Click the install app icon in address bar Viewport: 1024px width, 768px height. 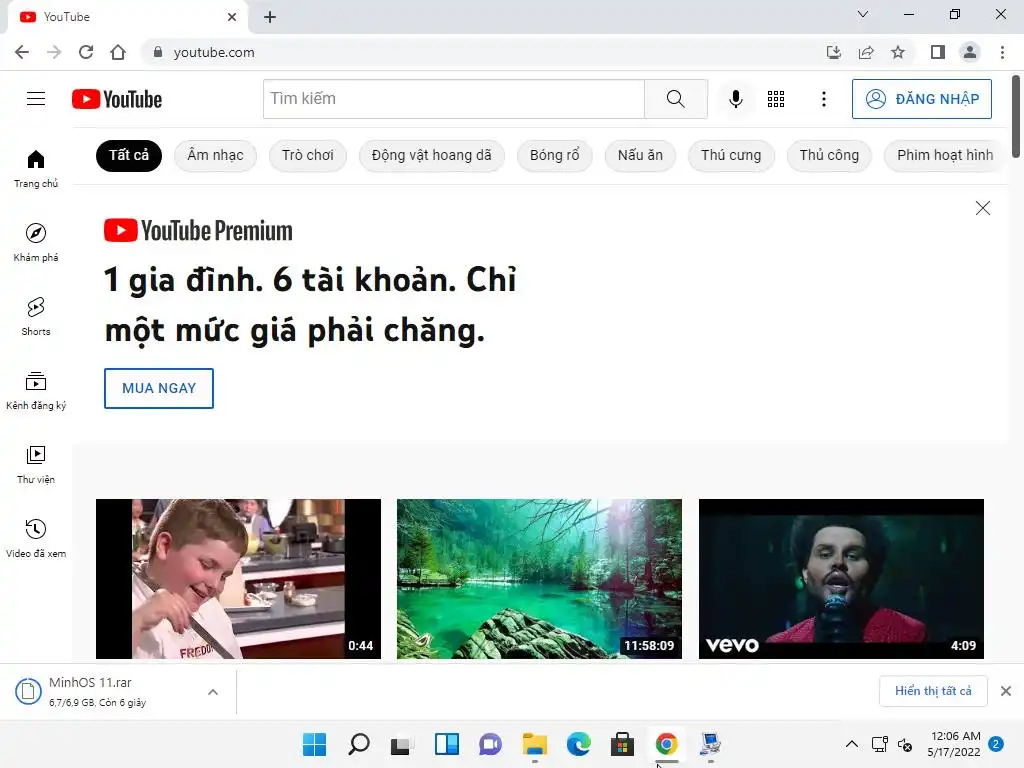click(x=833, y=52)
